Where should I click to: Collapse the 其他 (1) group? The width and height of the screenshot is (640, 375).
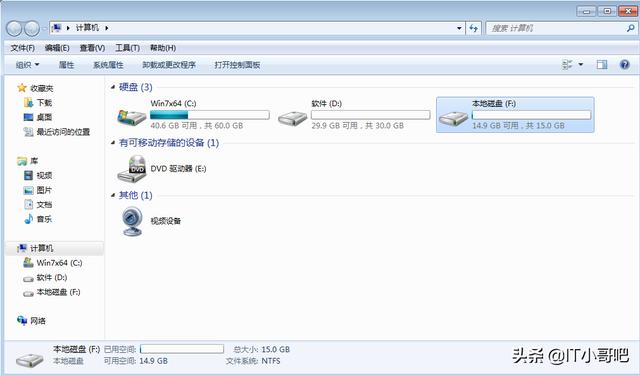113,195
